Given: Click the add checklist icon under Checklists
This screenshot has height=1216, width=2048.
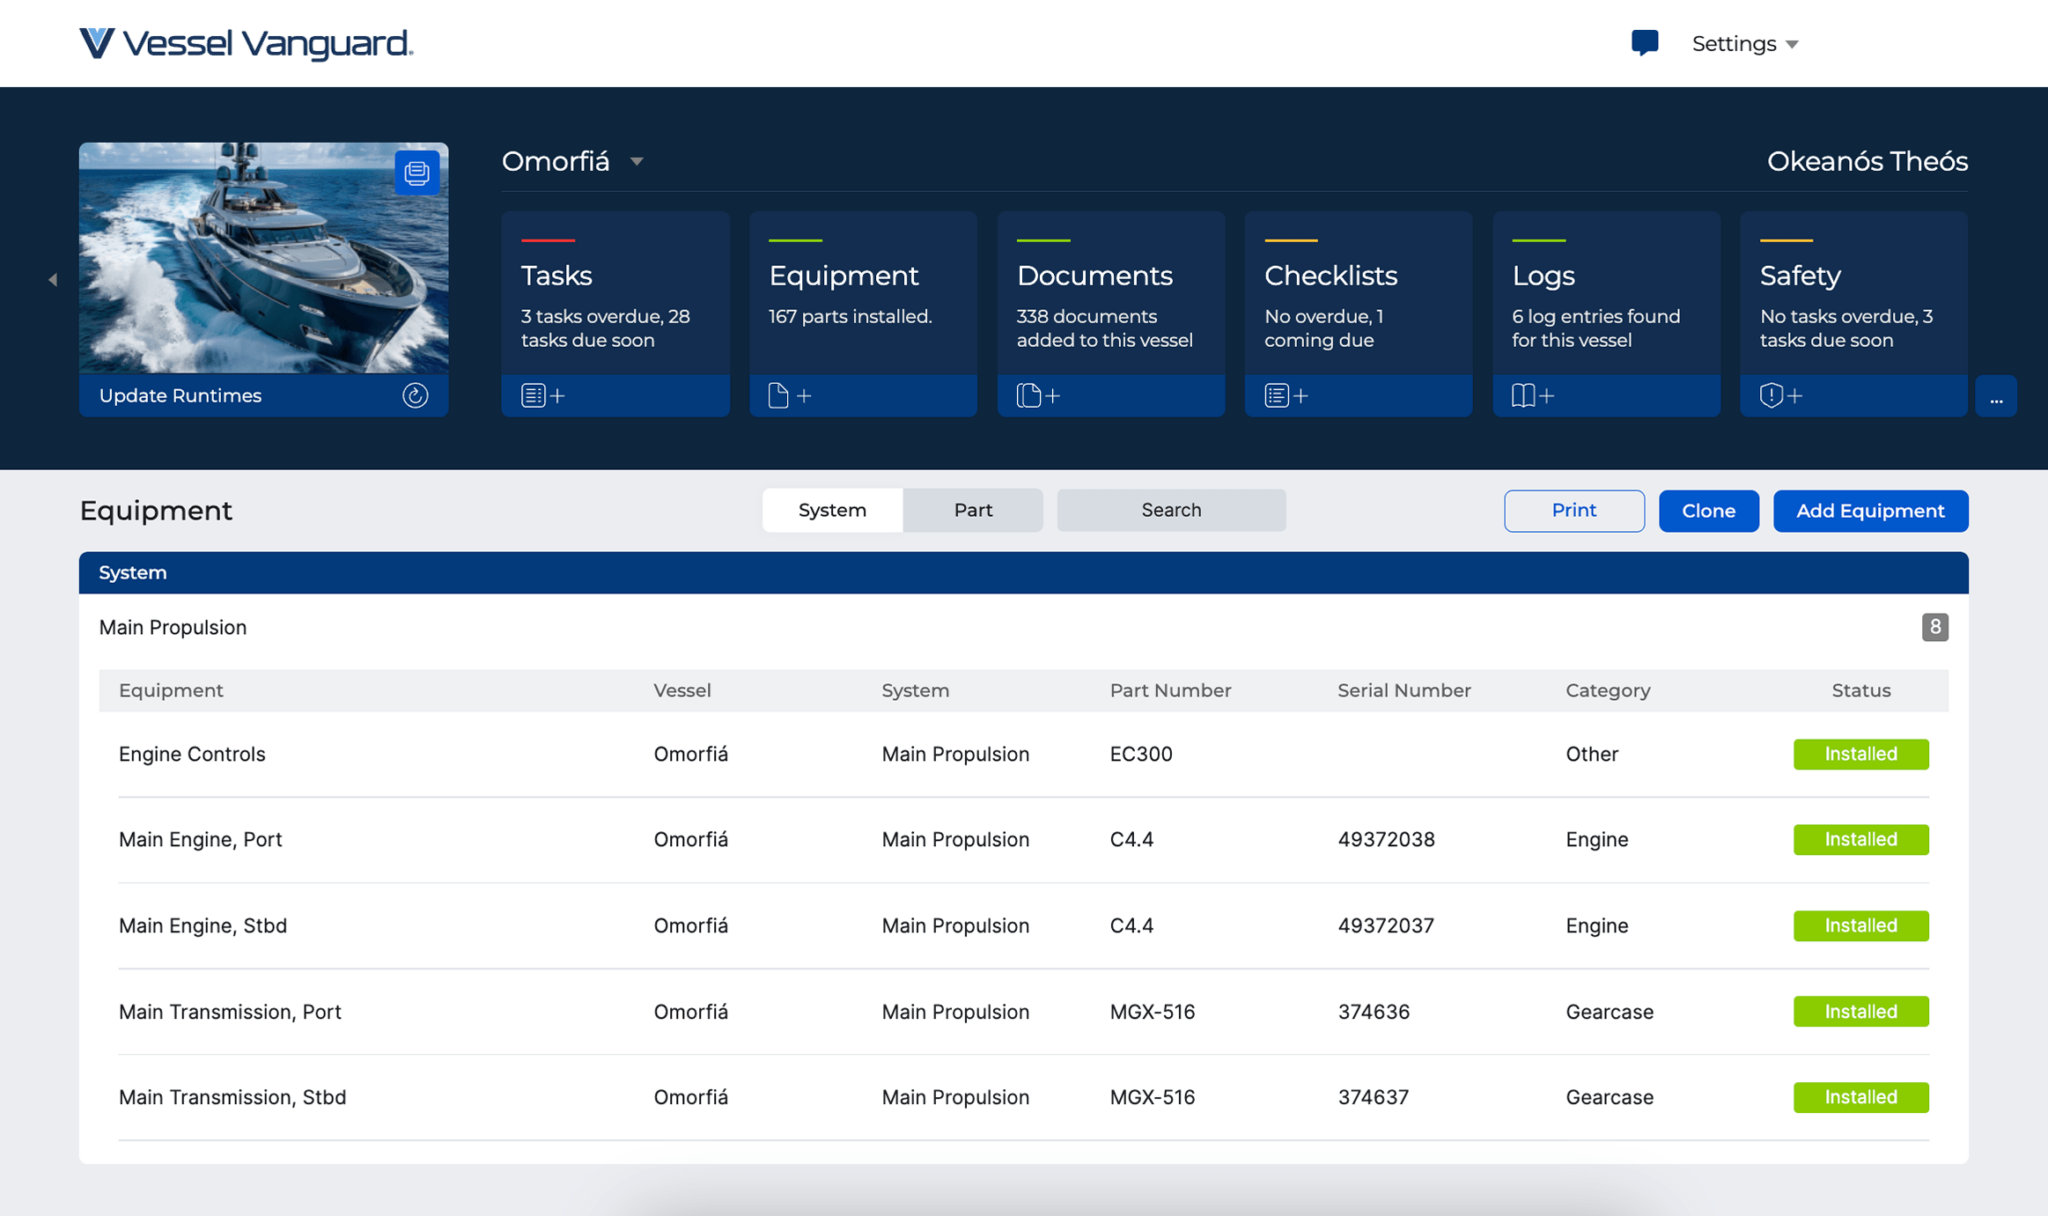Looking at the screenshot, I should point(1283,395).
